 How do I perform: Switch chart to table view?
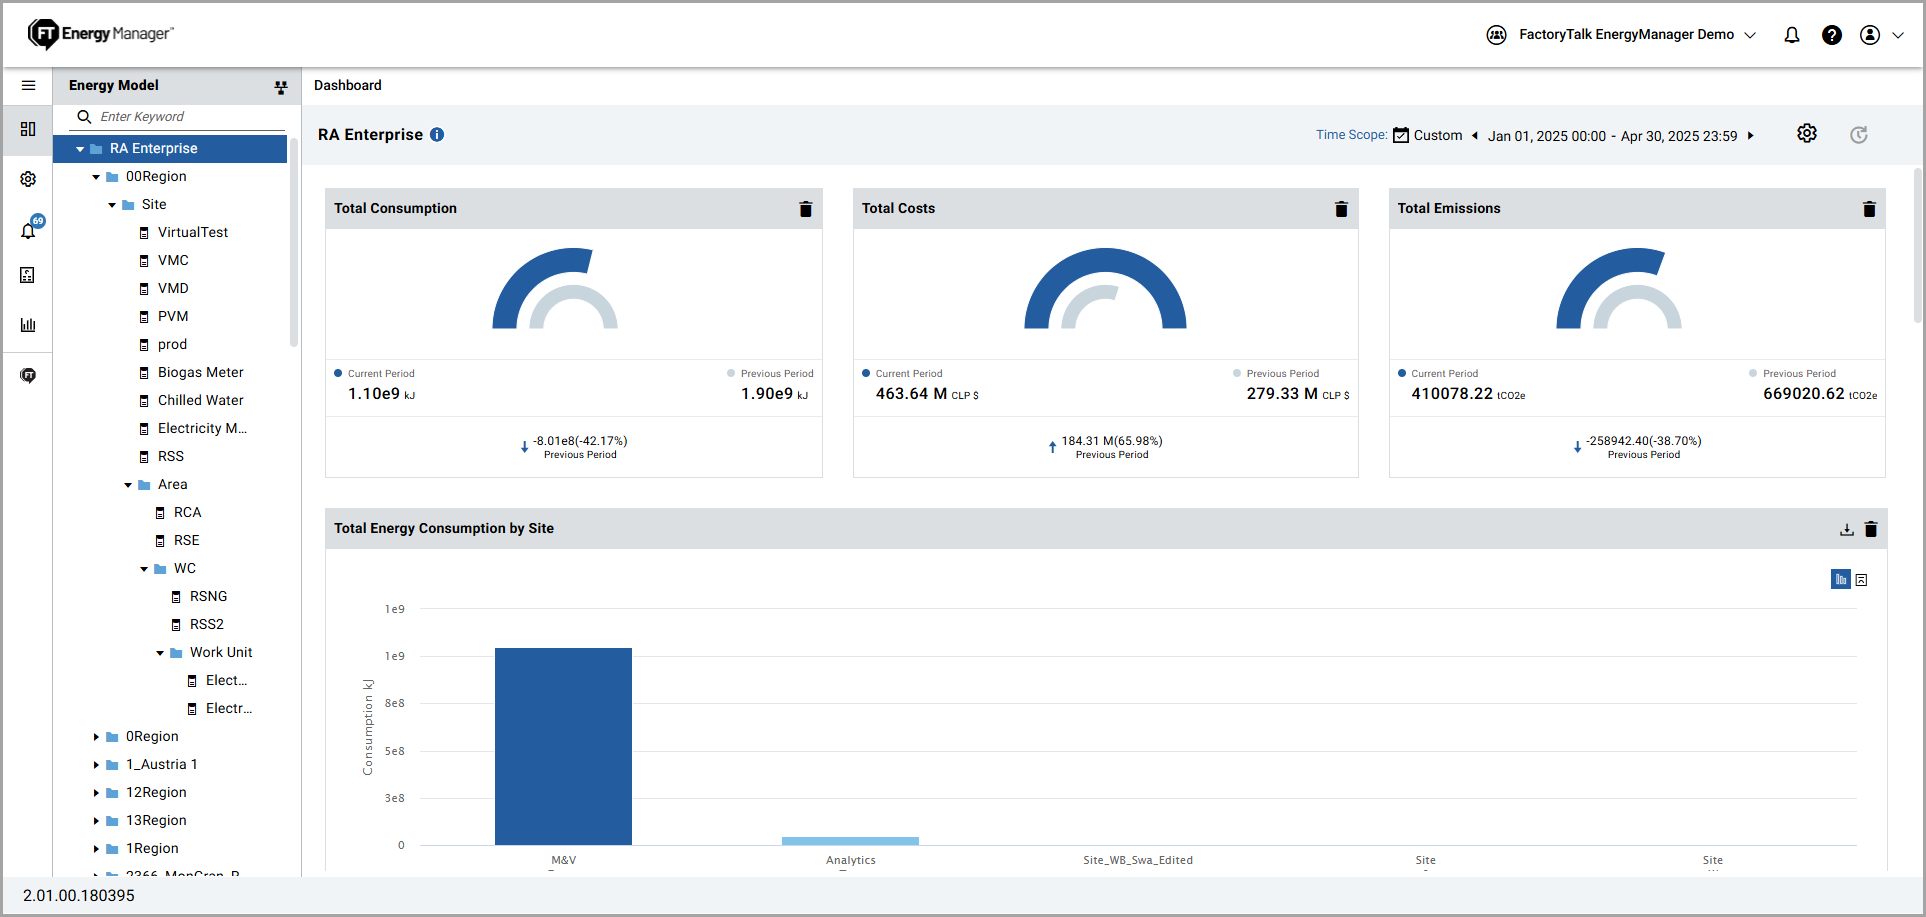tap(1861, 580)
